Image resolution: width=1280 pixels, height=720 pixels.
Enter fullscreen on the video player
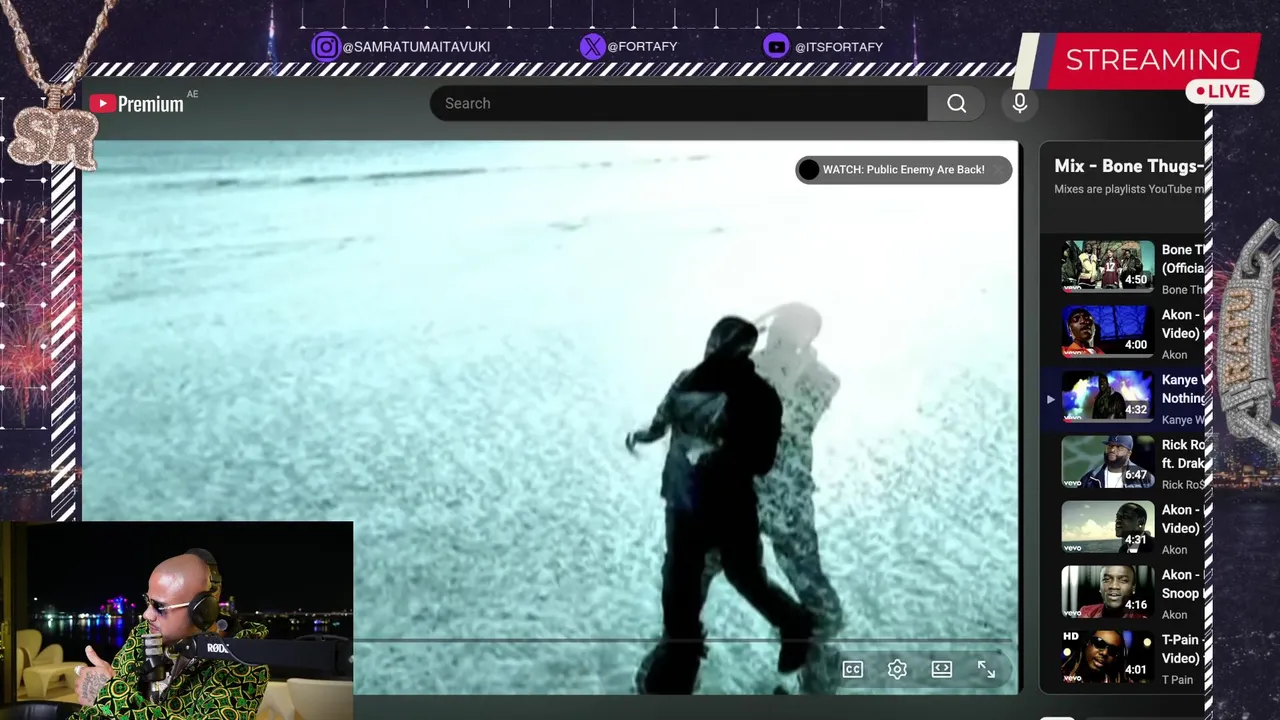[986, 670]
